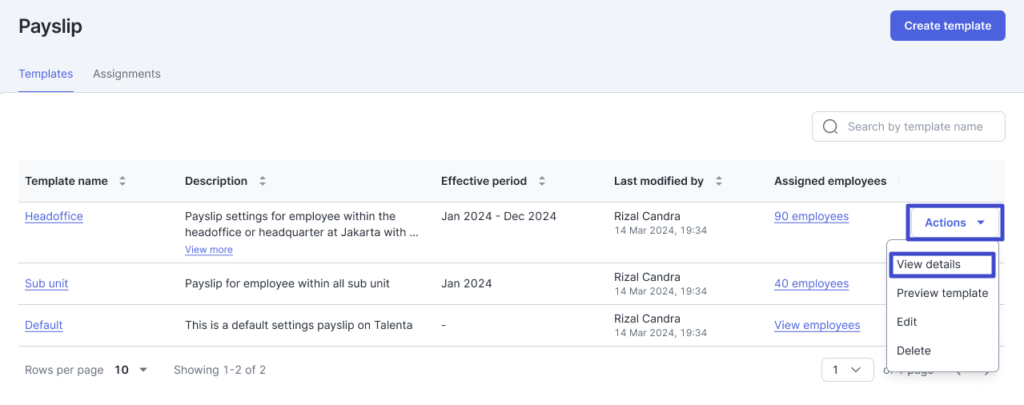Sort by Last modified by arrows

click(x=719, y=181)
